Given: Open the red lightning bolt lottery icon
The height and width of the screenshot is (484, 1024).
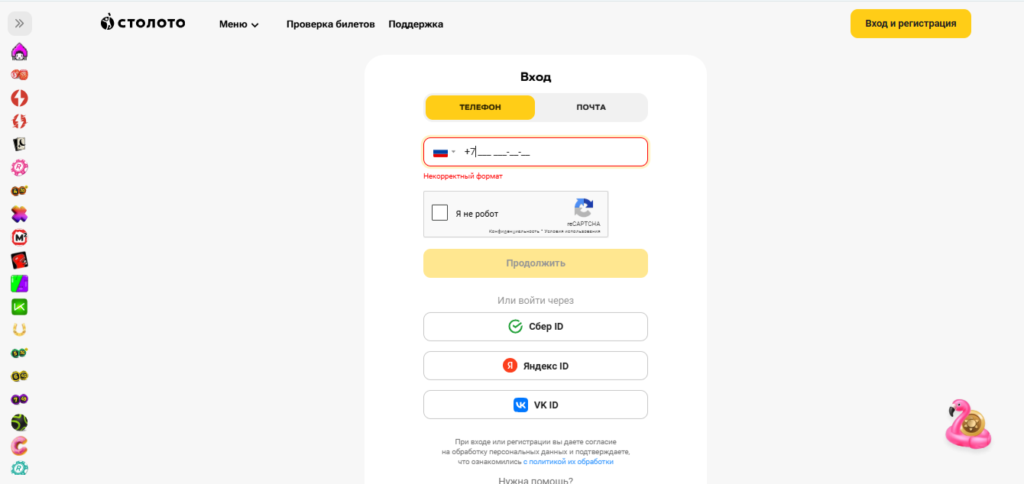Looking at the screenshot, I should click(20, 98).
